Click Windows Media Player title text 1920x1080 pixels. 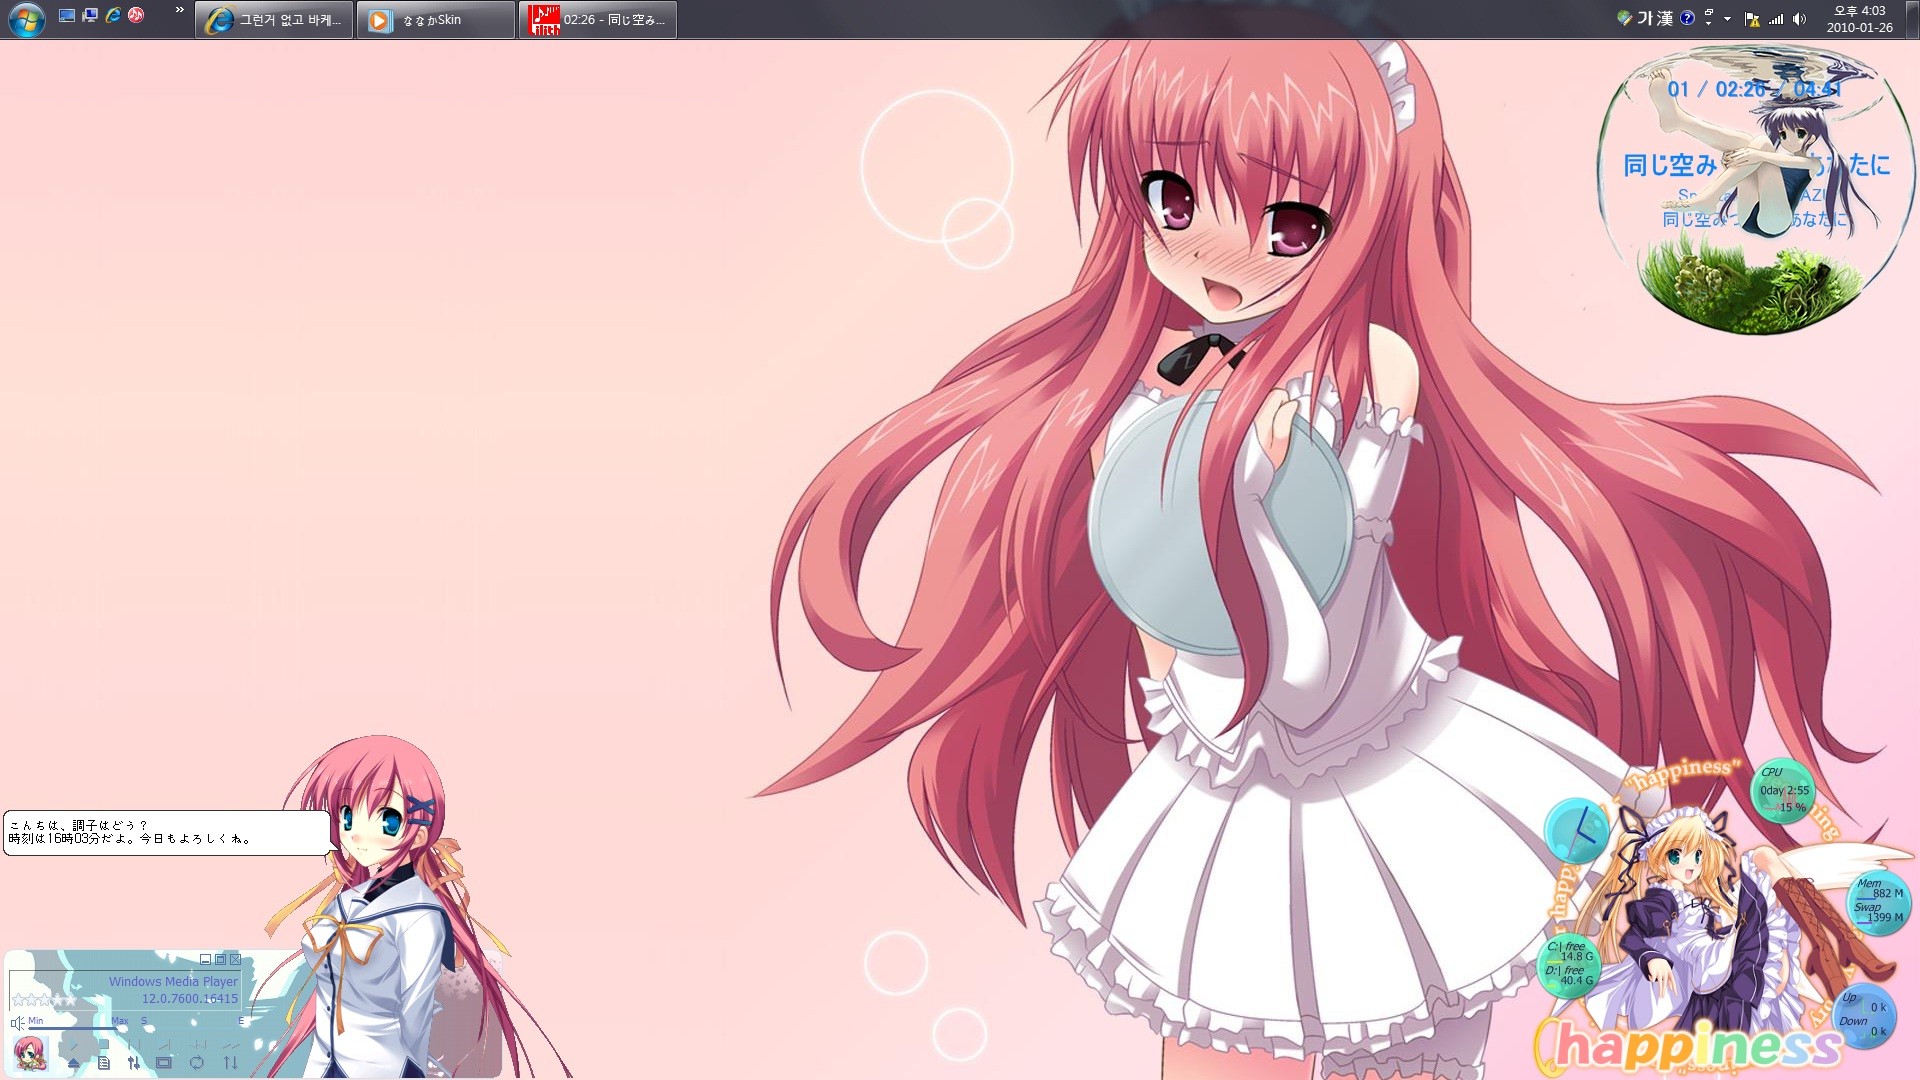[174, 982]
